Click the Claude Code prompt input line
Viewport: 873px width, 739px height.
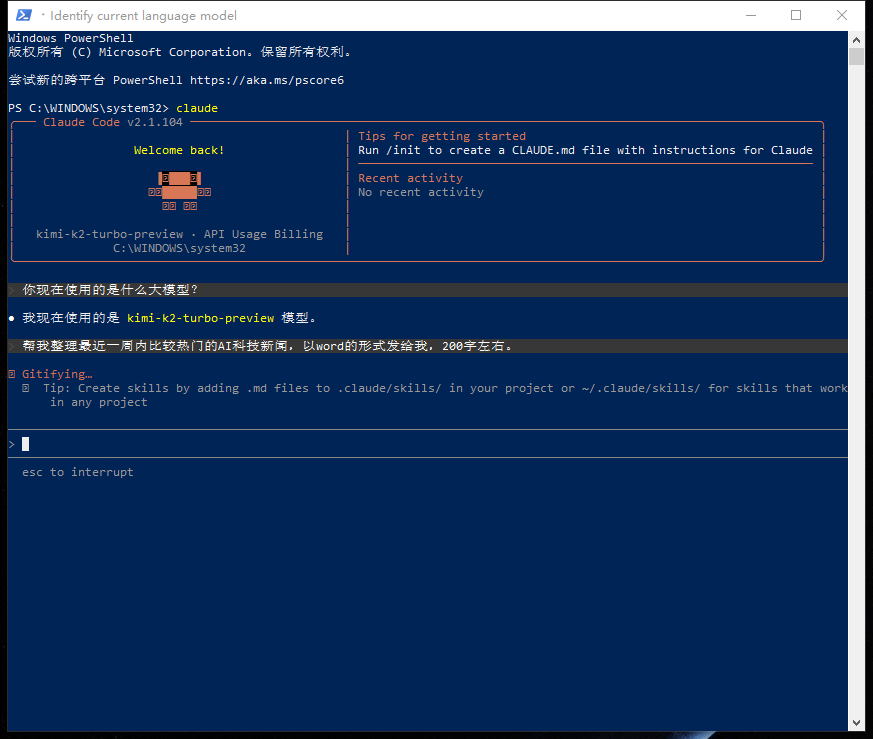[x=428, y=444]
